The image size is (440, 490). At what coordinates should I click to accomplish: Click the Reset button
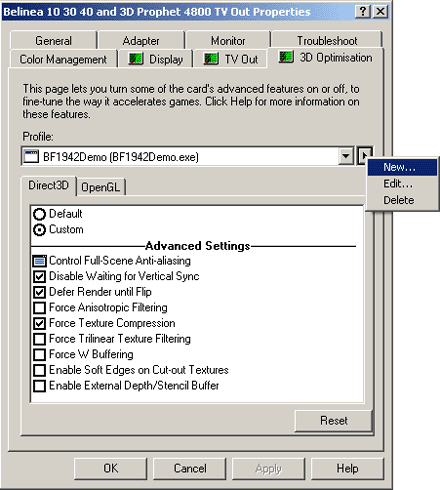(x=334, y=421)
